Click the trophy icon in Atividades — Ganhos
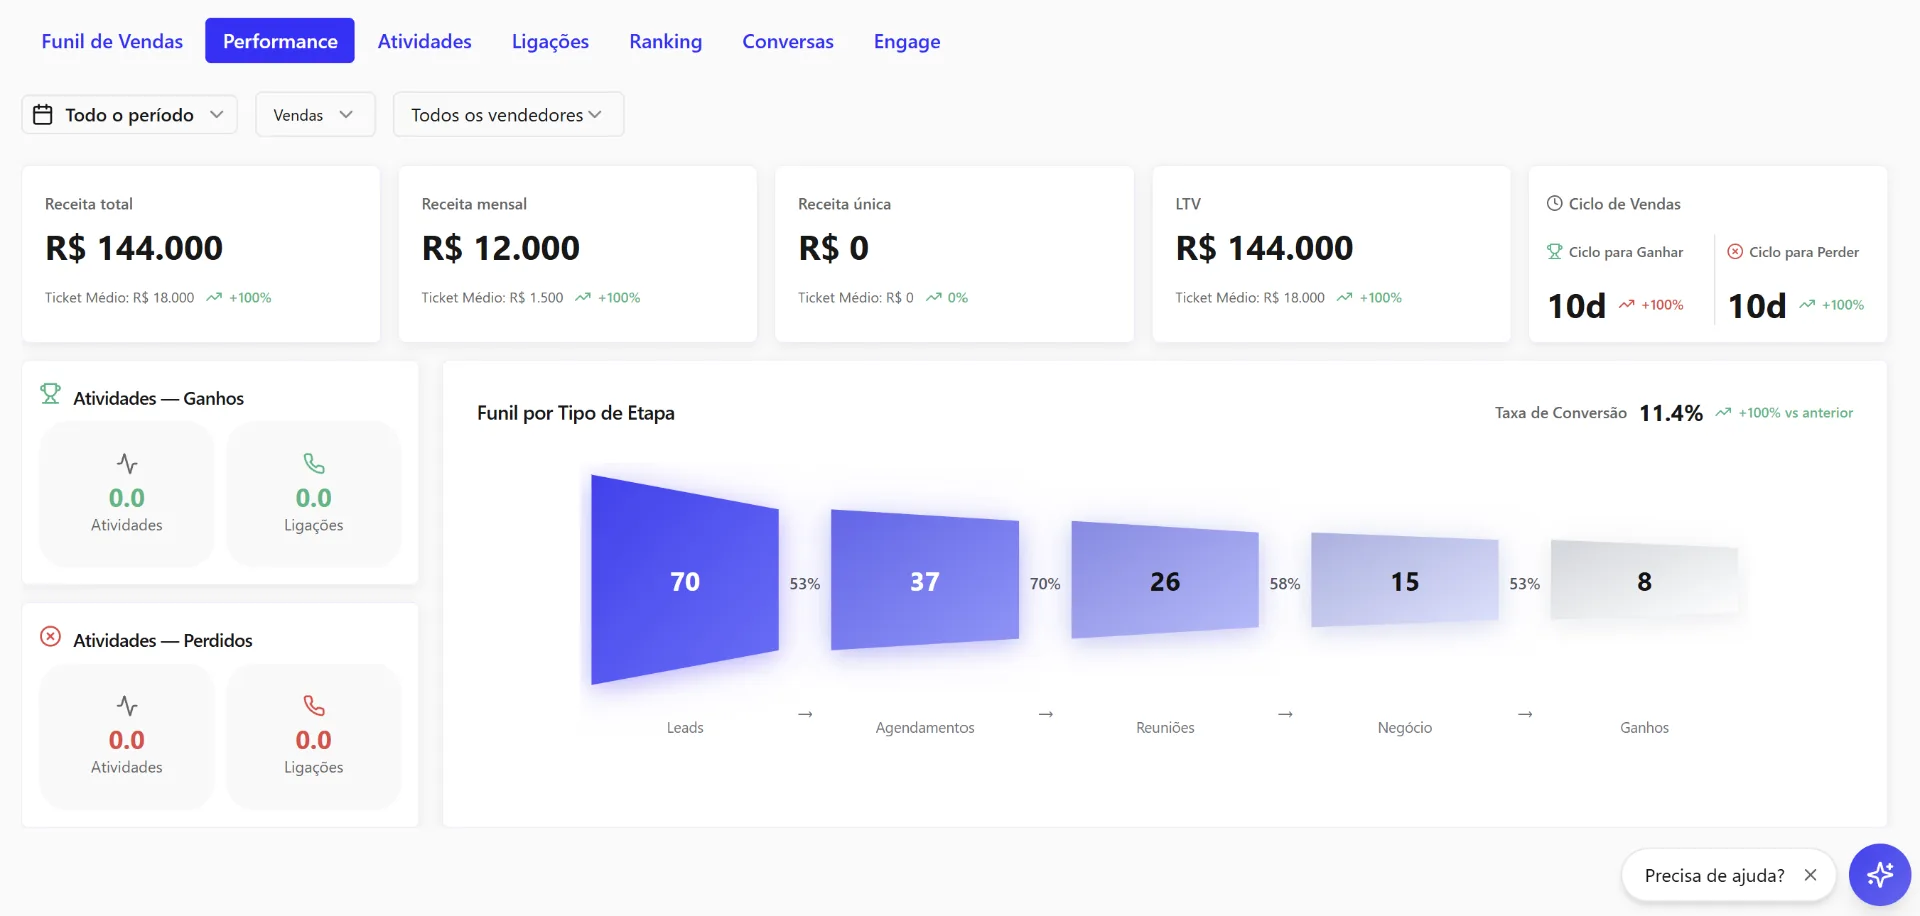 (50, 393)
